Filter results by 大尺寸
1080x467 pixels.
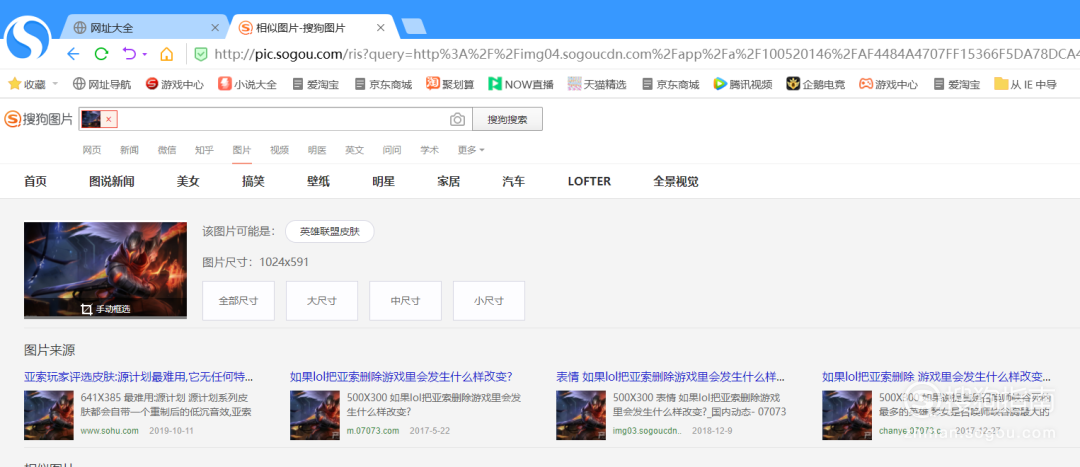[321, 300]
